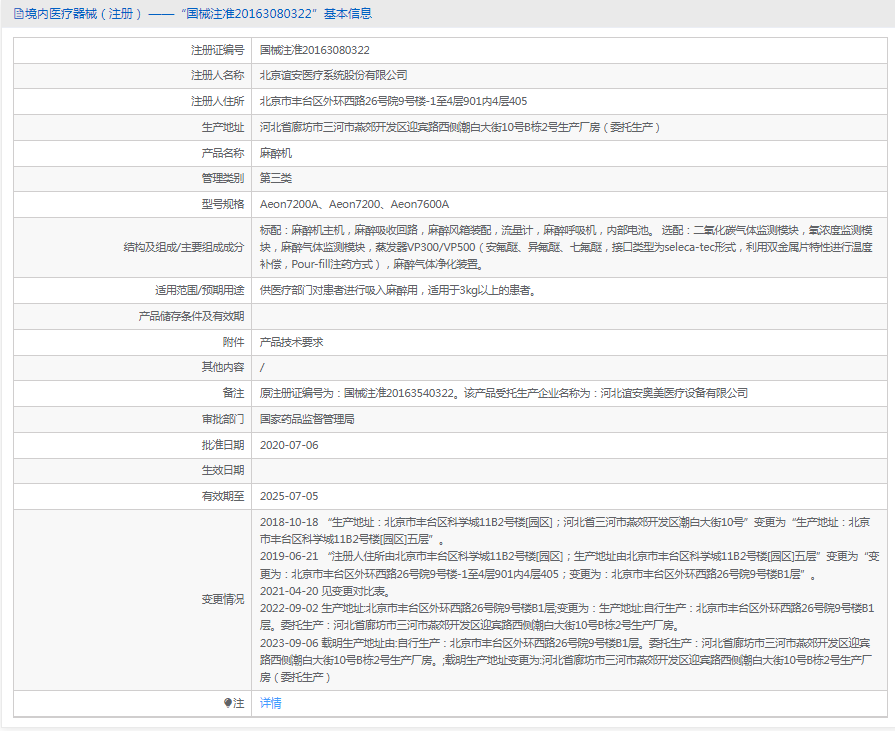The width and height of the screenshot is (895, 731).
Task: Select expiry date 2025-07-05
Action: click(289, 496)
